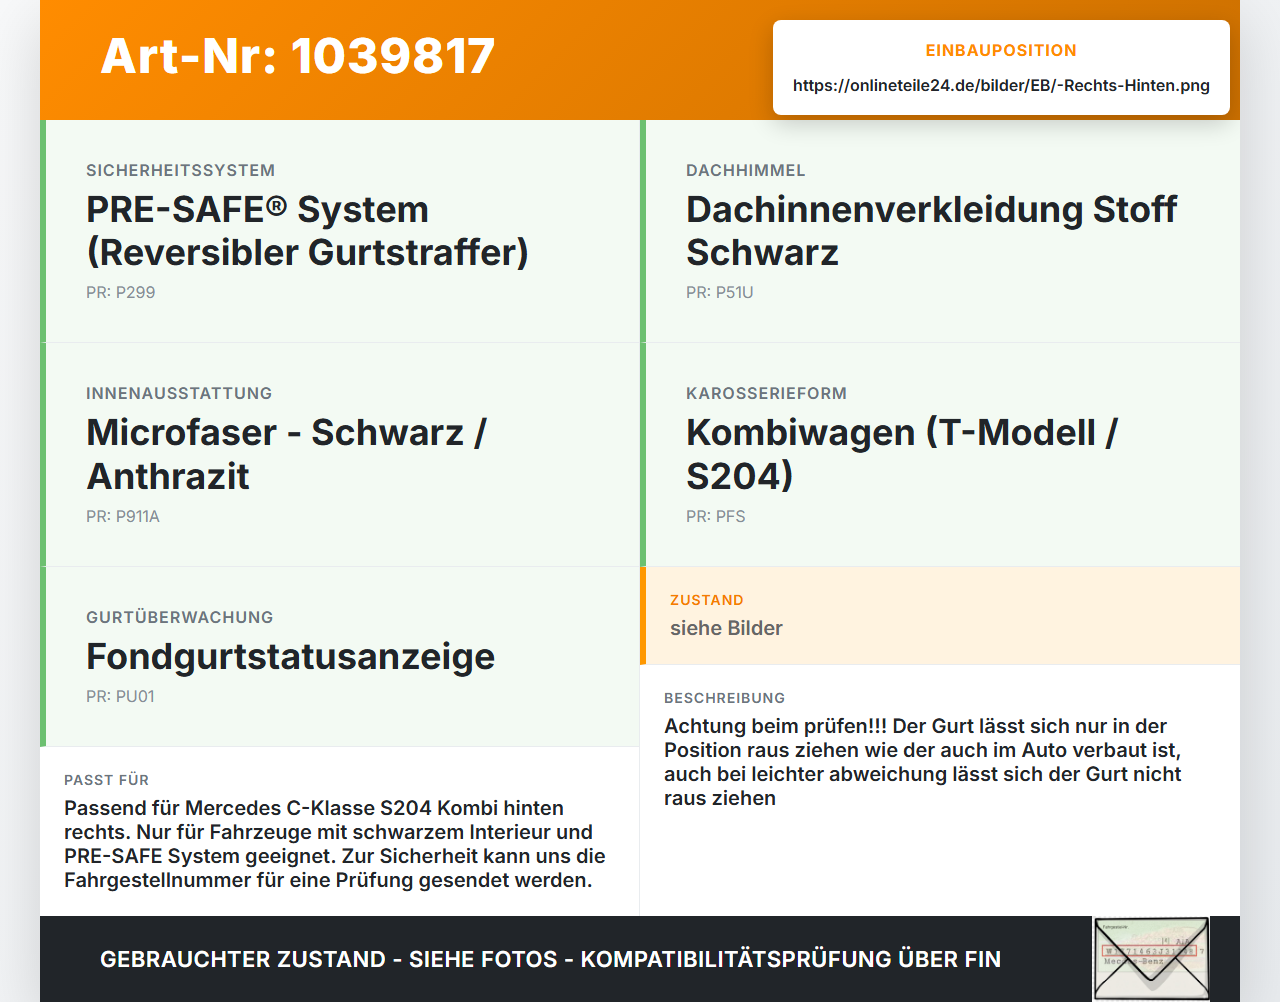The width and height of the screenshot is (1280, 1002).
Task: Click the EINBAUPOSITION label
Action: coord(1001,50)
